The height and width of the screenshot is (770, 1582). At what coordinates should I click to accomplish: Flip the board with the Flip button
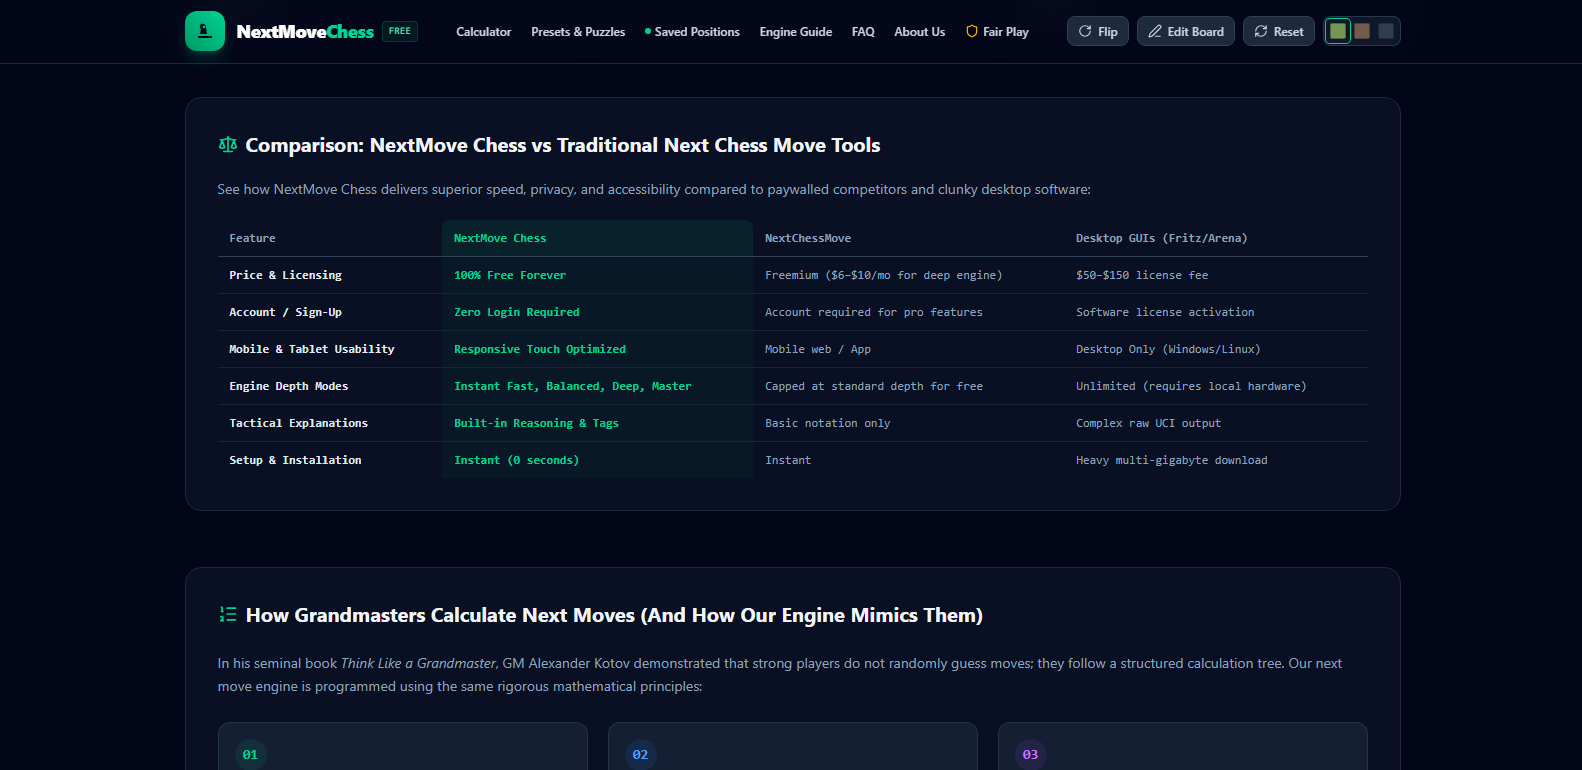[1098, 31]
